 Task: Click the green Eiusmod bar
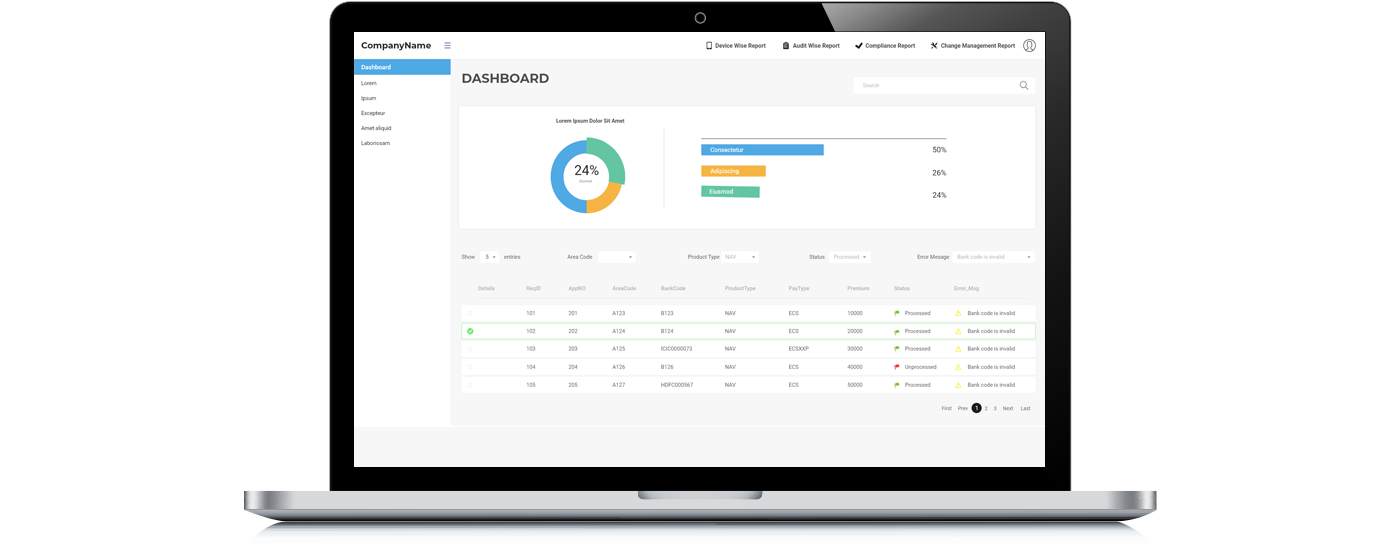point(730,192)
